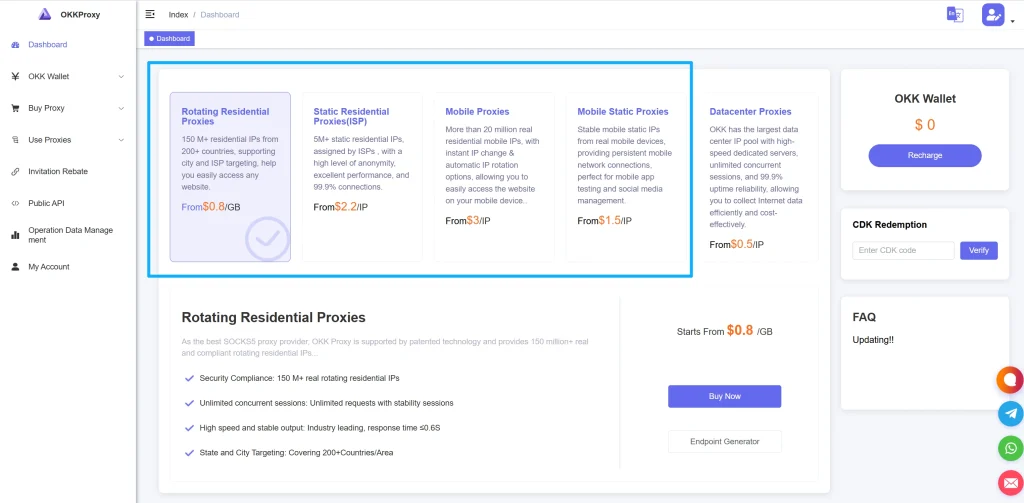The height and width of the screenshot is (503, 1024).
Task: Click the OKKProxy logo icon
Action: point(44,14)
